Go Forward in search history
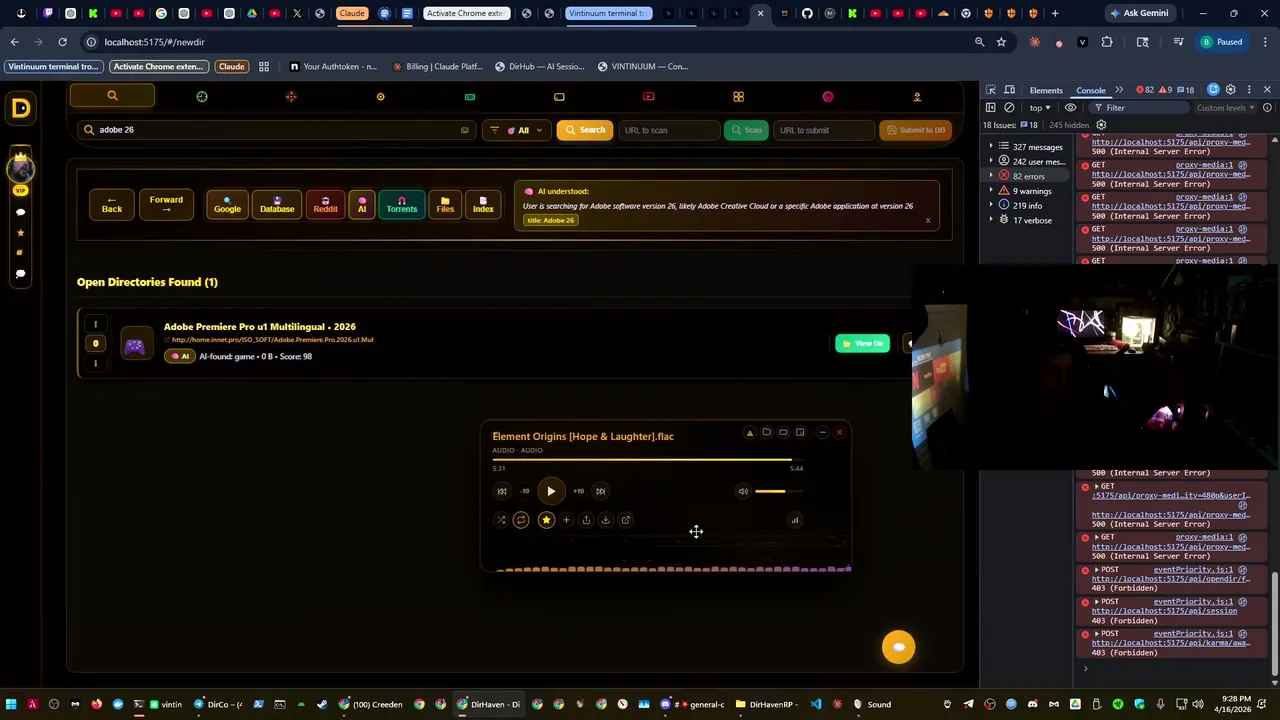This screenshot has height=720, width=1280. tap(166, 204)
